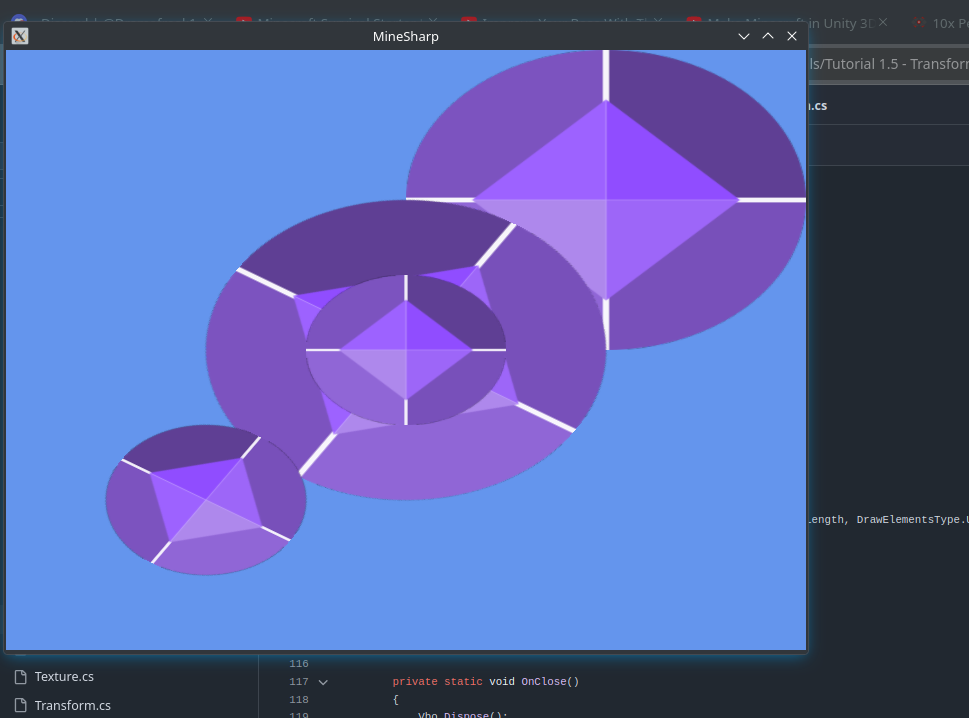The width and height of the screenshot is (969, 718).
Task: Collapse the OnClose method at line 117
Action: (323, 682)
